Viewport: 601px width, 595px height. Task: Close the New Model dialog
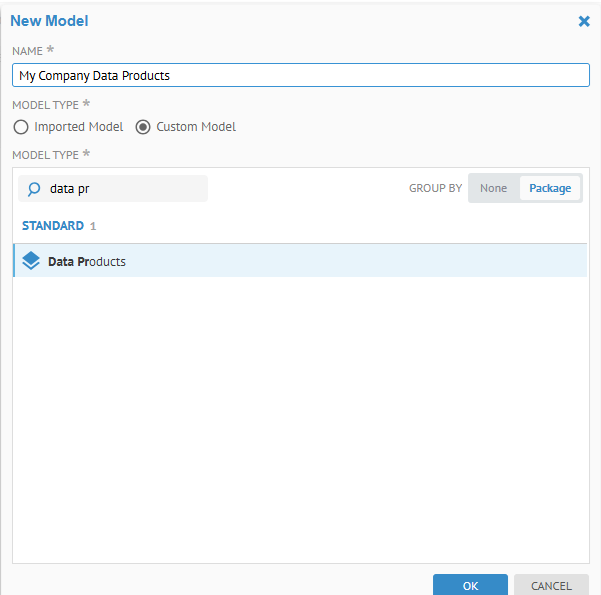584,20
